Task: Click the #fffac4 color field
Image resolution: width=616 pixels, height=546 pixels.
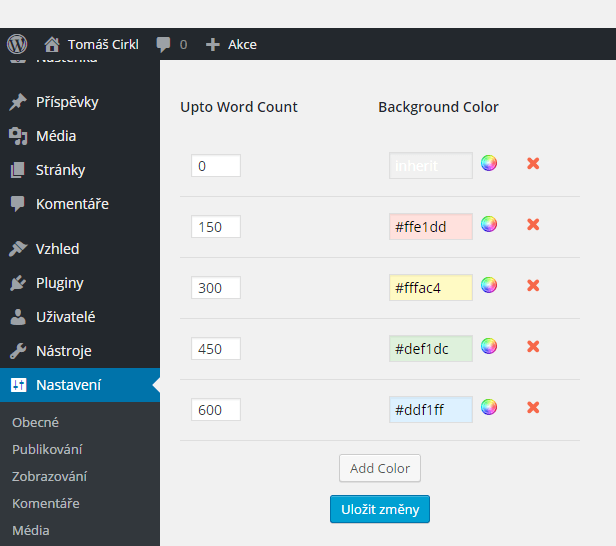Action: pyautogui.click(x=431, y=288)
